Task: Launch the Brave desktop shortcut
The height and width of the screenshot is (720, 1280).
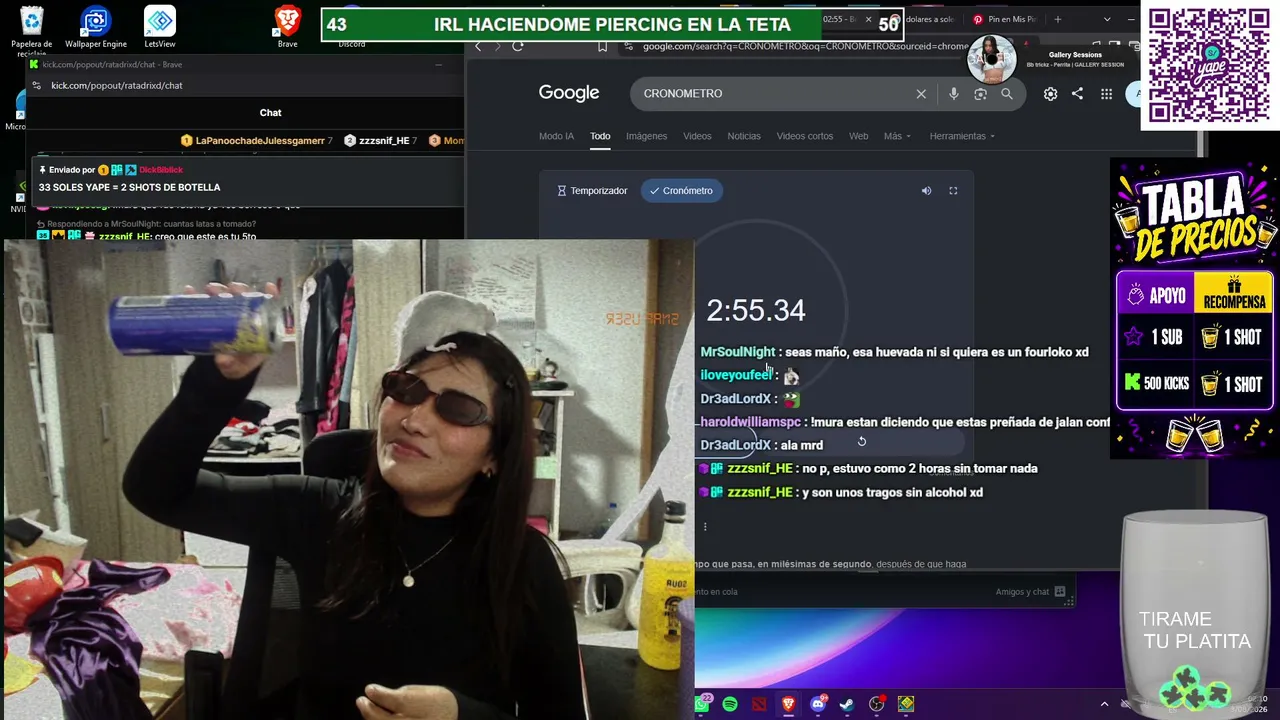Action: 288,27
